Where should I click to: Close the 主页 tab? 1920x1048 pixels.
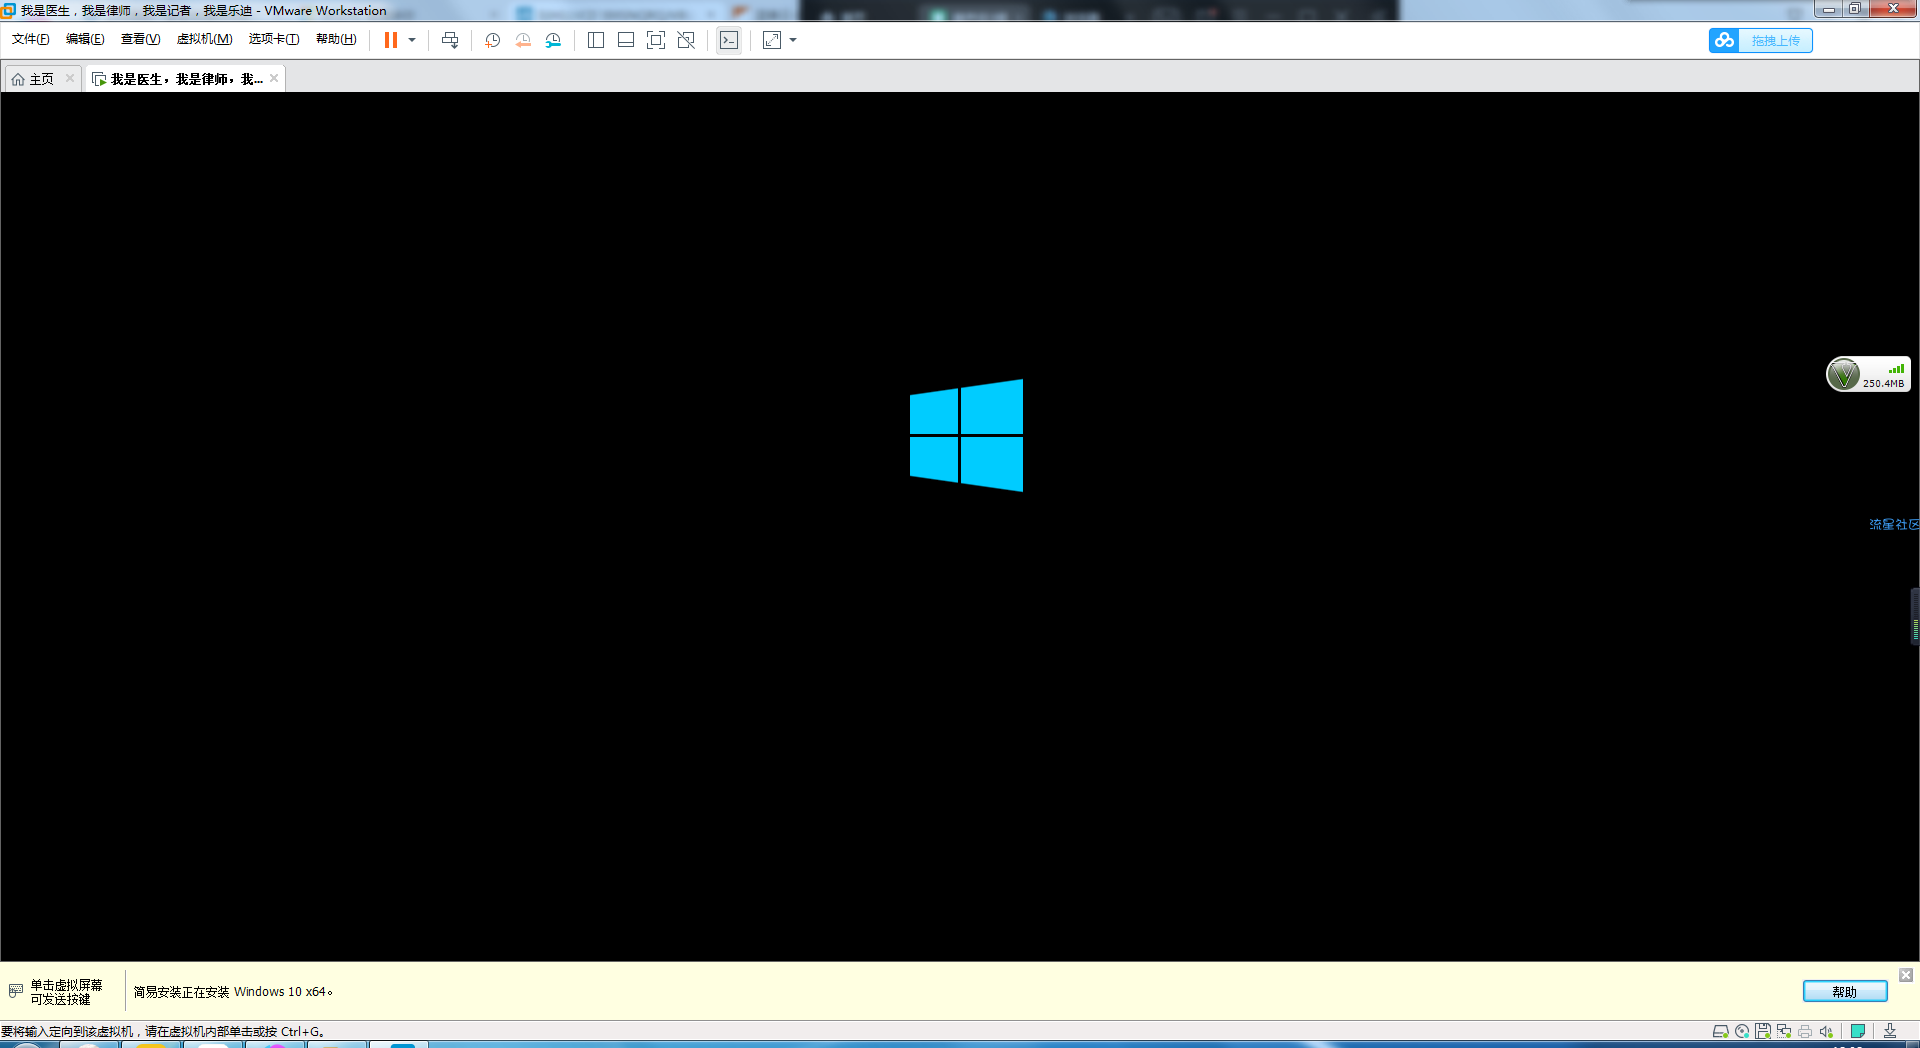point(70,78)
